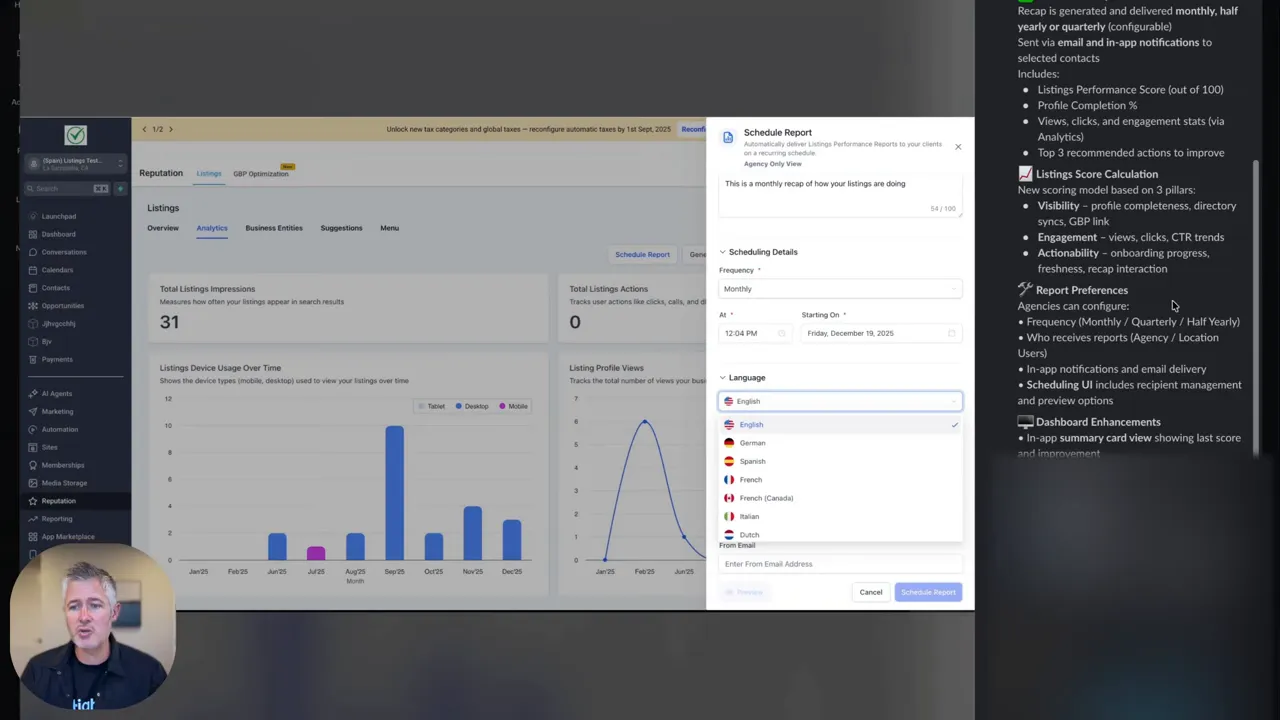Click the English flag swatch in the language list

(729, 424)
